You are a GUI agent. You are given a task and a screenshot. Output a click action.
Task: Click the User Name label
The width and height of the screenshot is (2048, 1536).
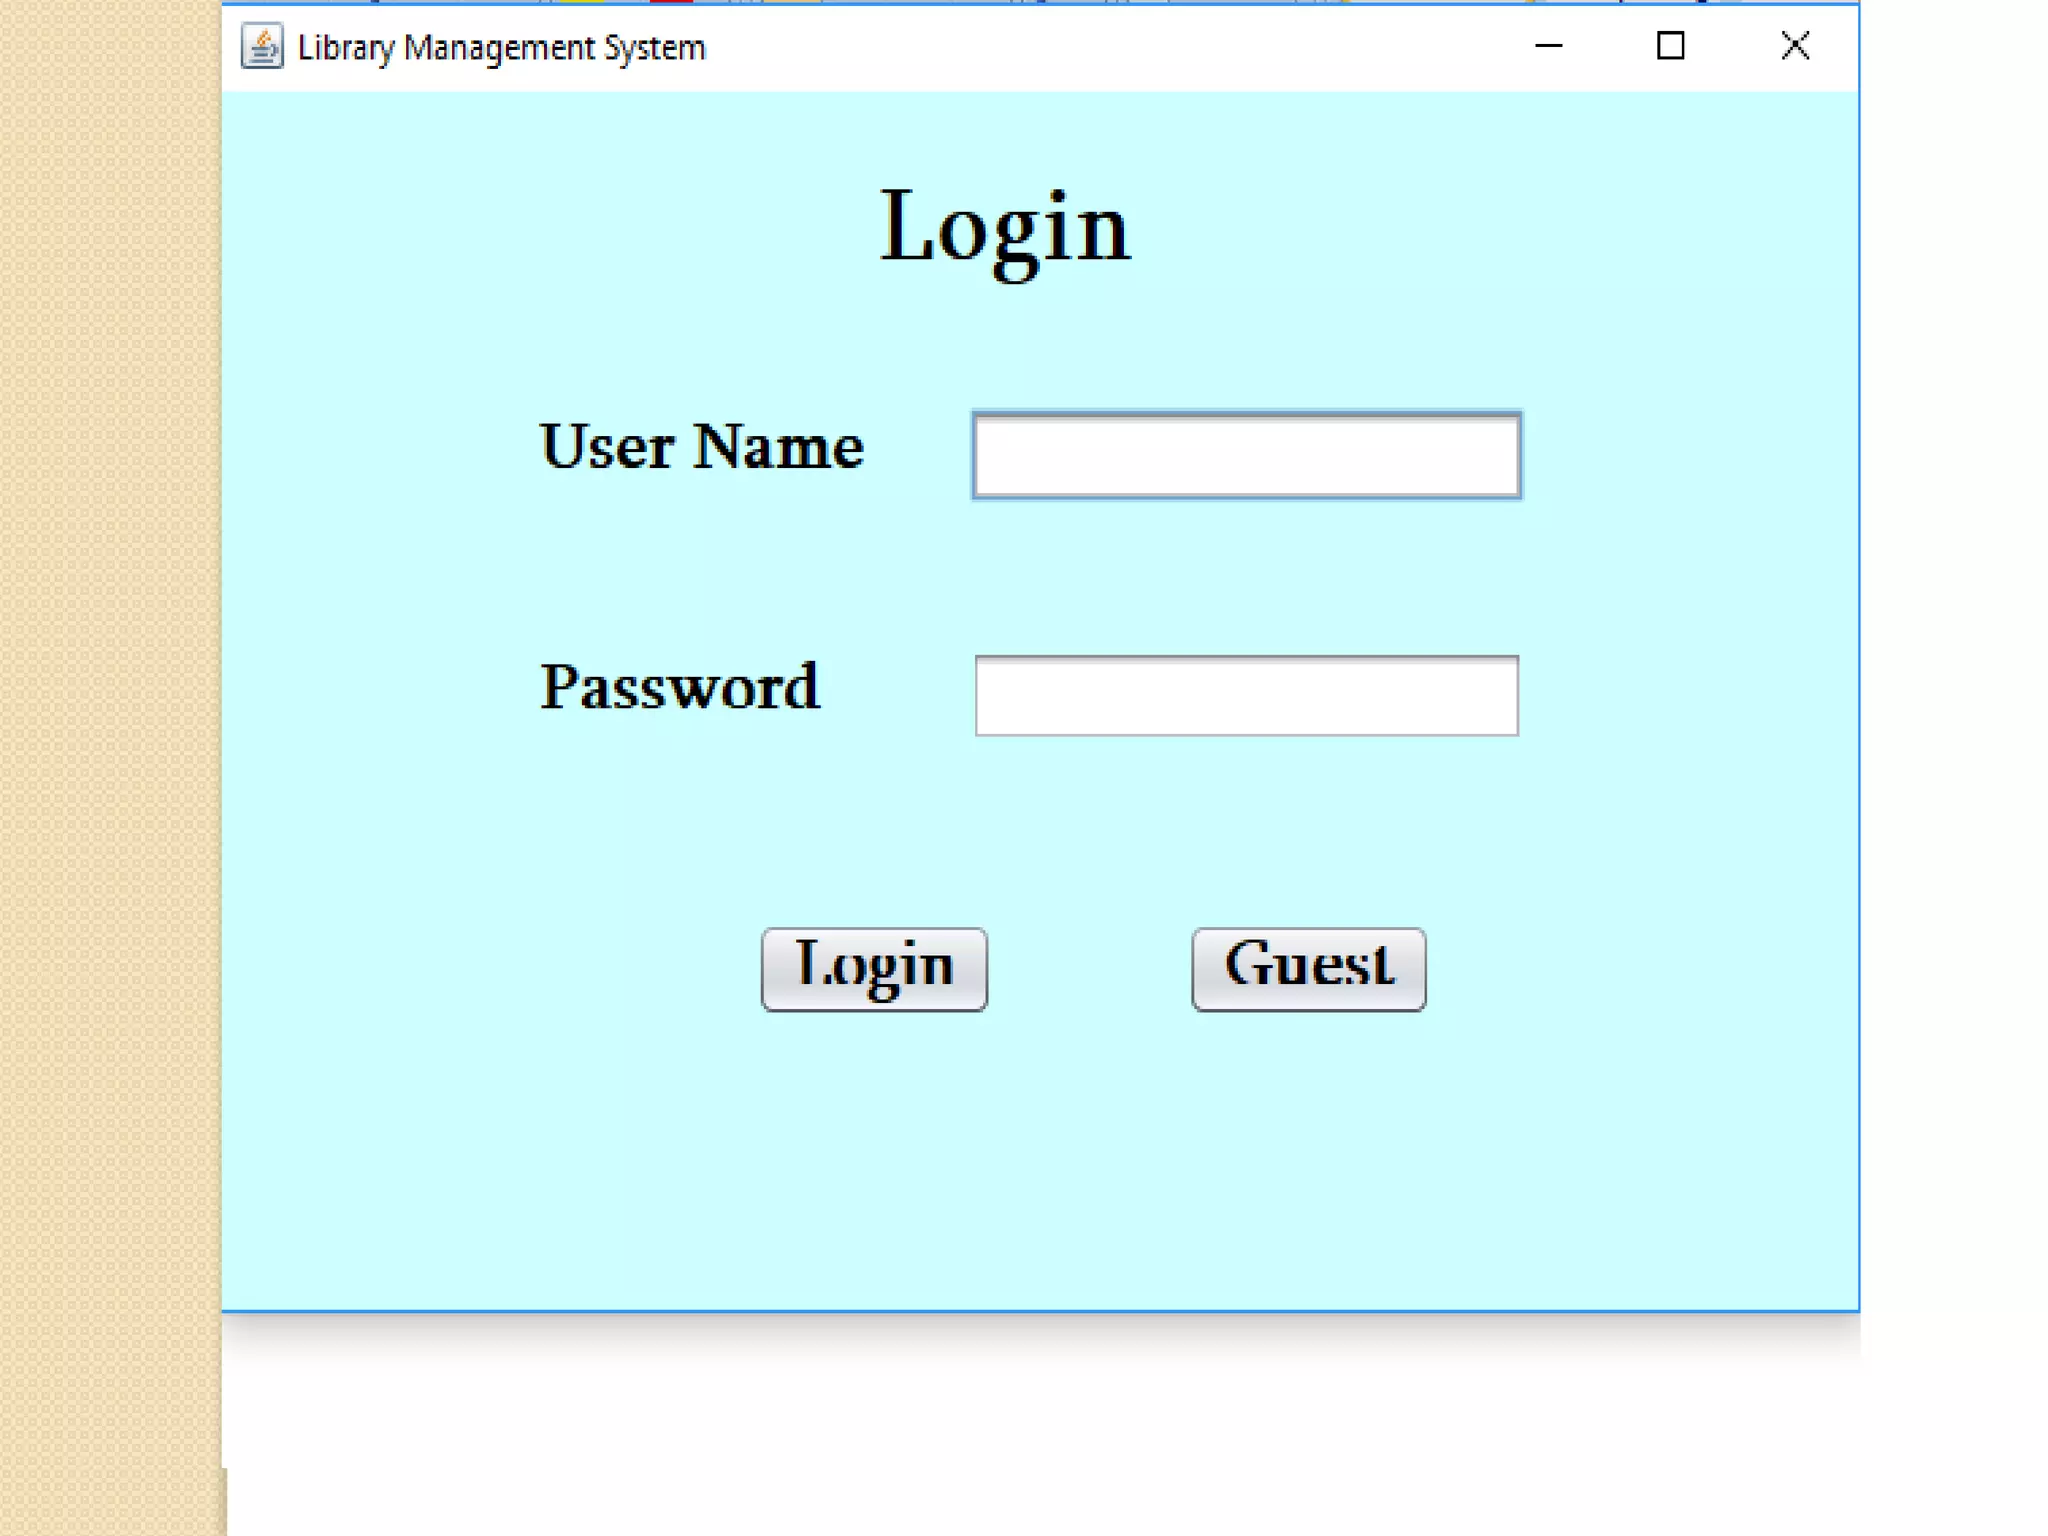[701, 446]
